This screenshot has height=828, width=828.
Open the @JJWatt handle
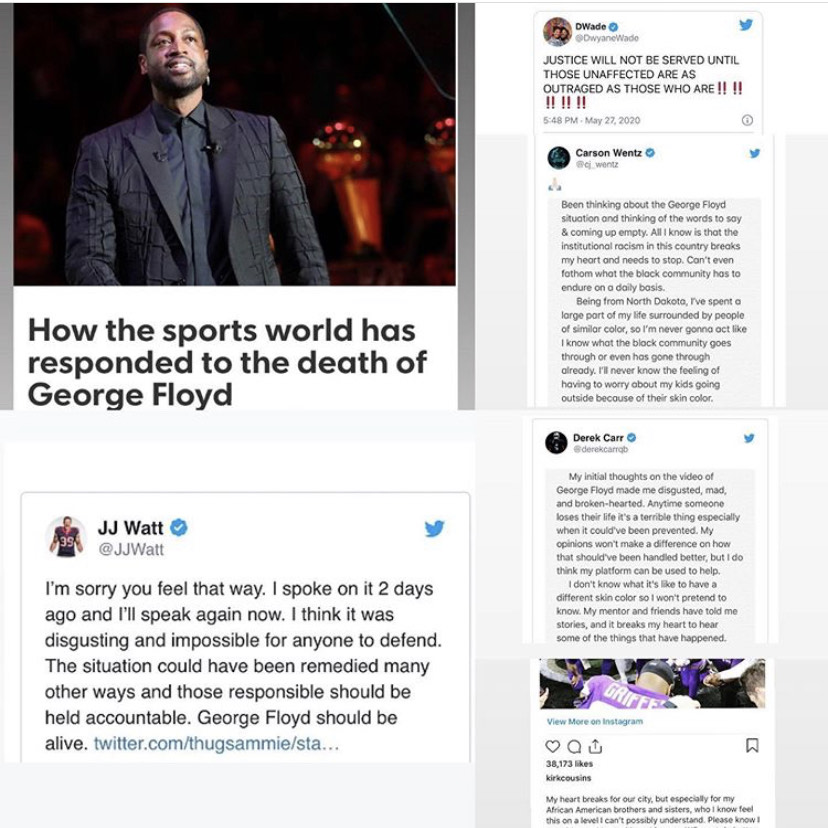click(131, 550)
